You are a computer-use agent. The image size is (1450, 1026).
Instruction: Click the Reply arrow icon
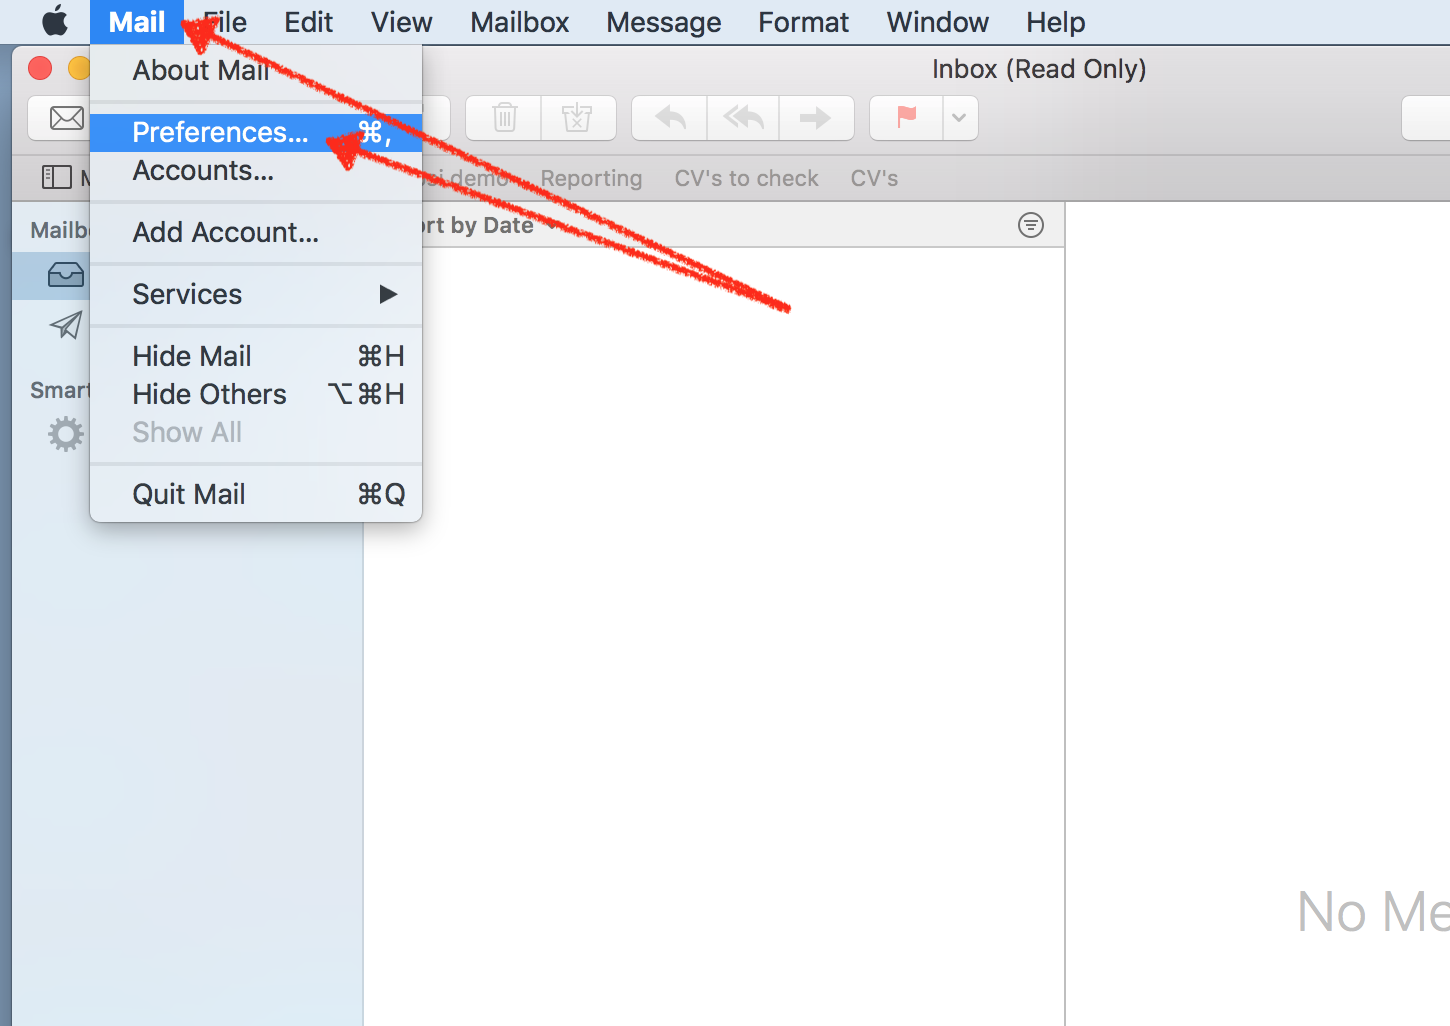point(670,118)
